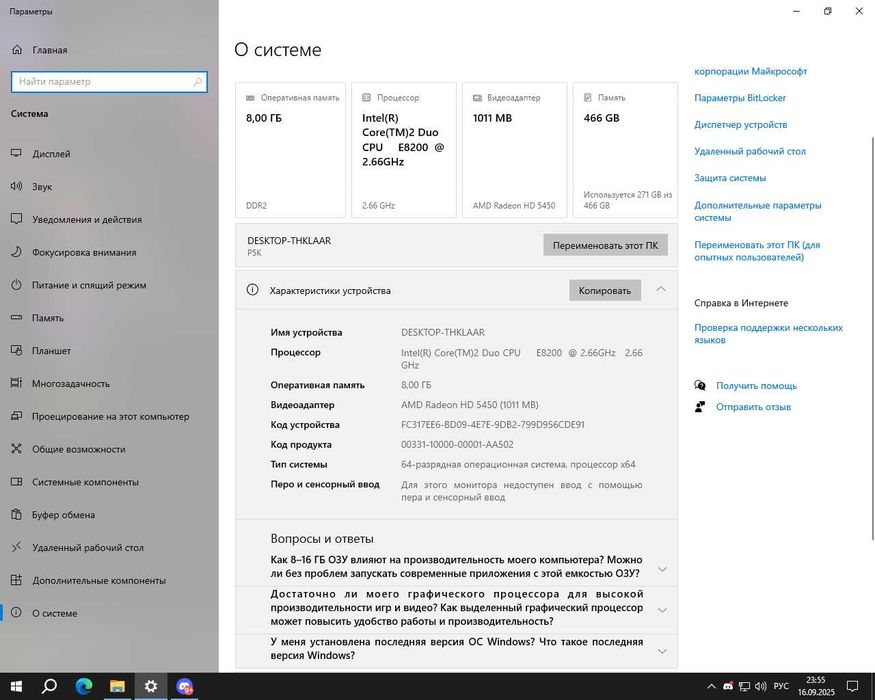This screenshot has width=875, height=700.
Task: Click the Проецирование на этот компьютер icon
Action: coord(16,416)
